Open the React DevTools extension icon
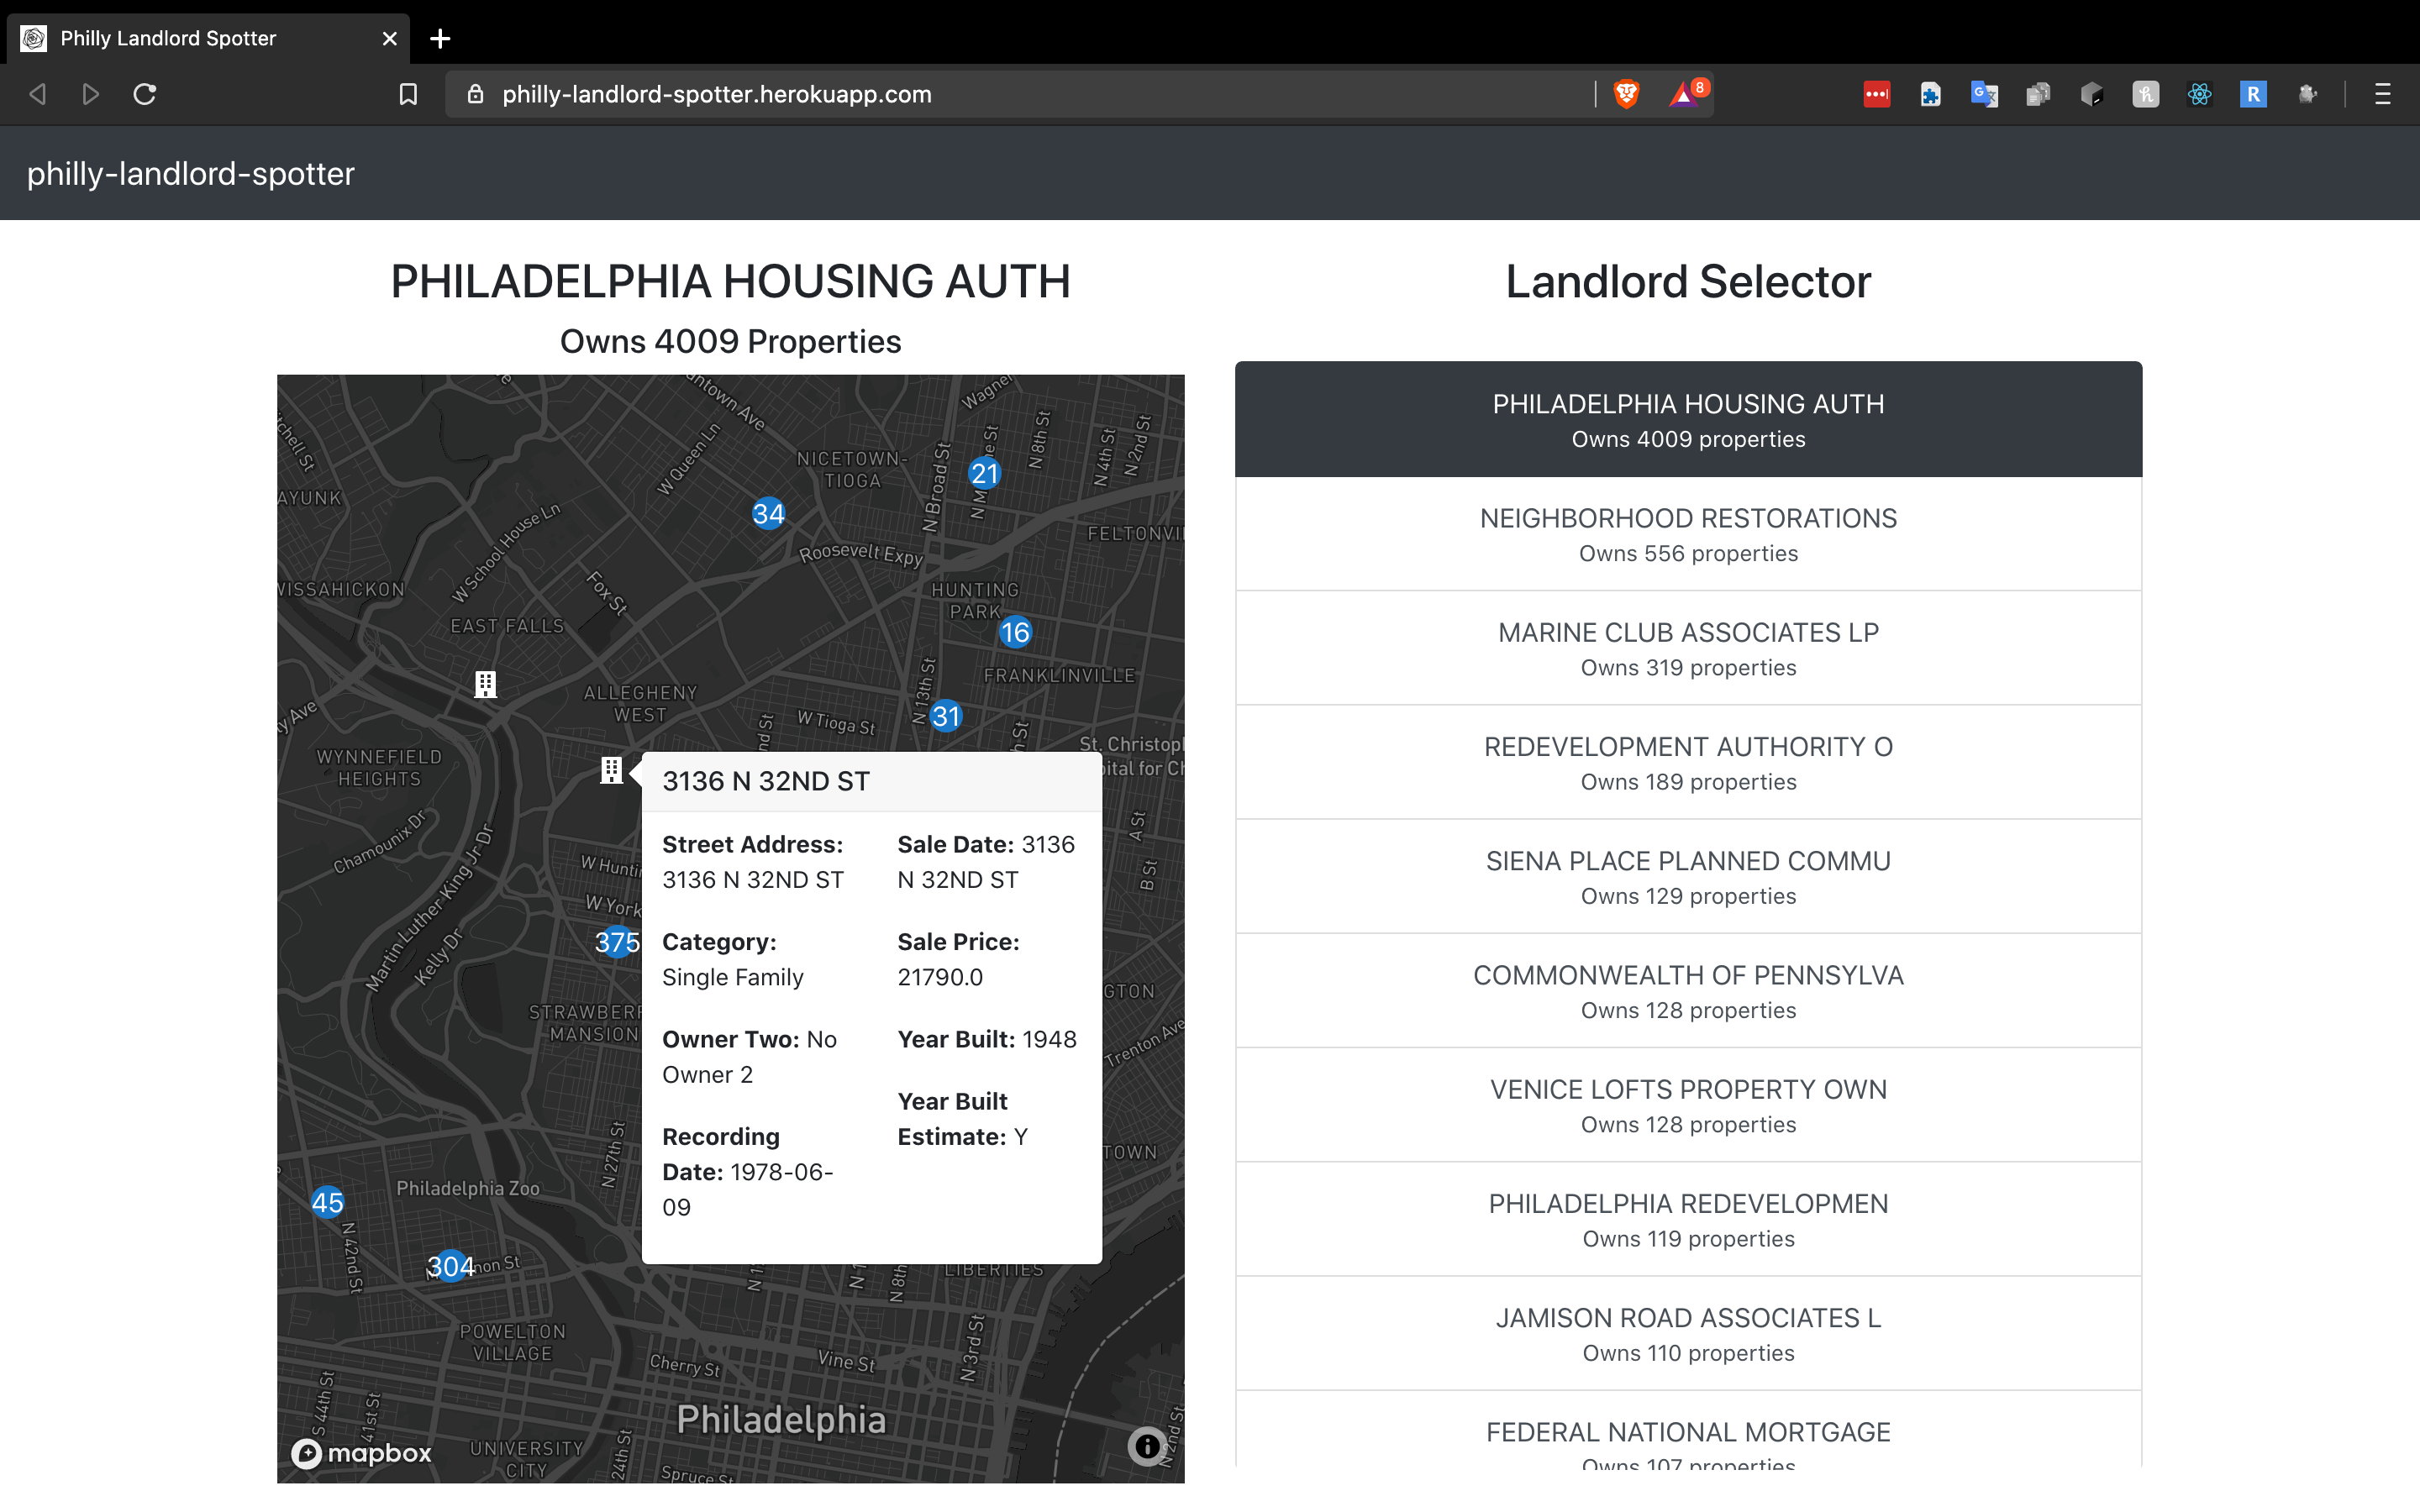This screenshot has height=1512, width=2420. tap(2199, 94)
